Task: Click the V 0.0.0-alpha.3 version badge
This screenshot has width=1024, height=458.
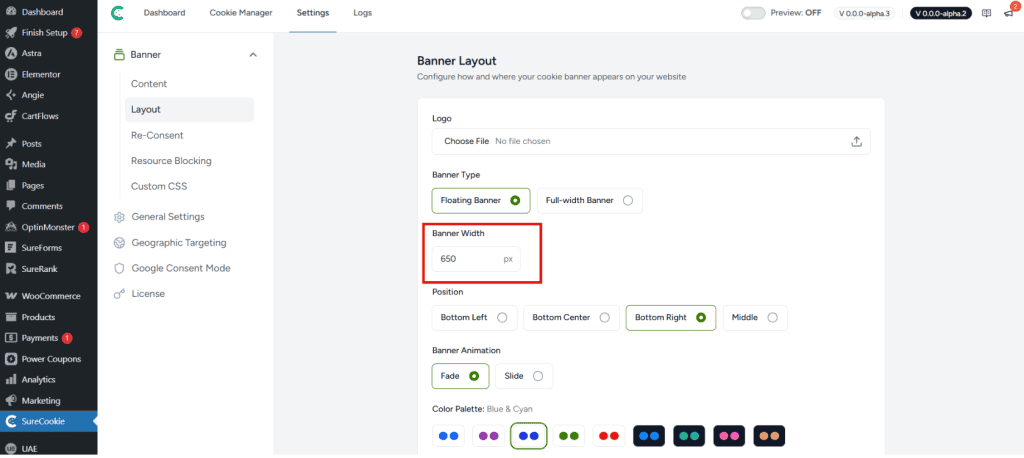Action: pyautogui.click(x=867, y=13)
